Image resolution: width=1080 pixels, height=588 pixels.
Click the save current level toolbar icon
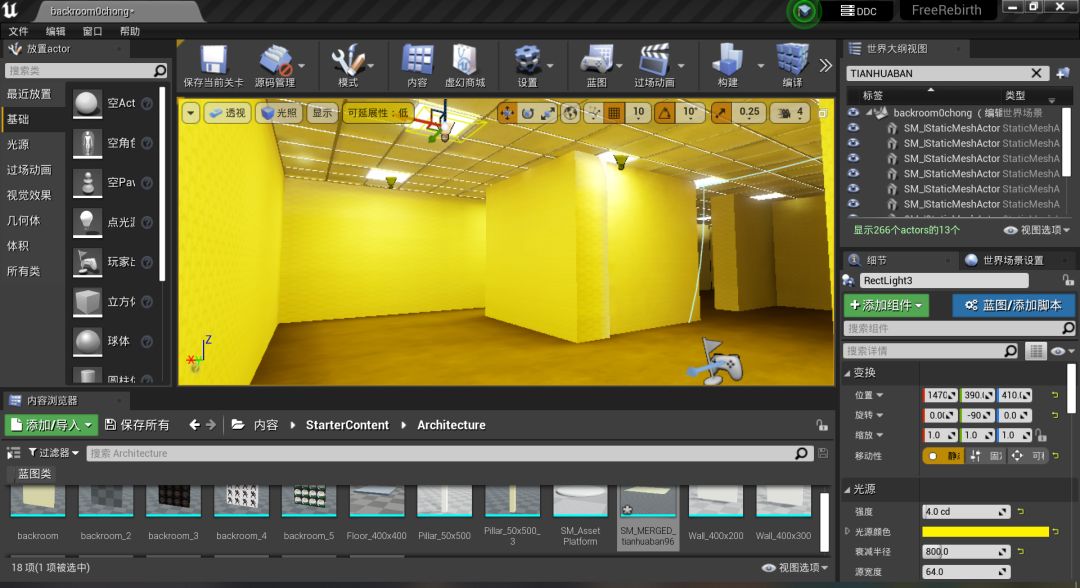[x=214, y=60]
